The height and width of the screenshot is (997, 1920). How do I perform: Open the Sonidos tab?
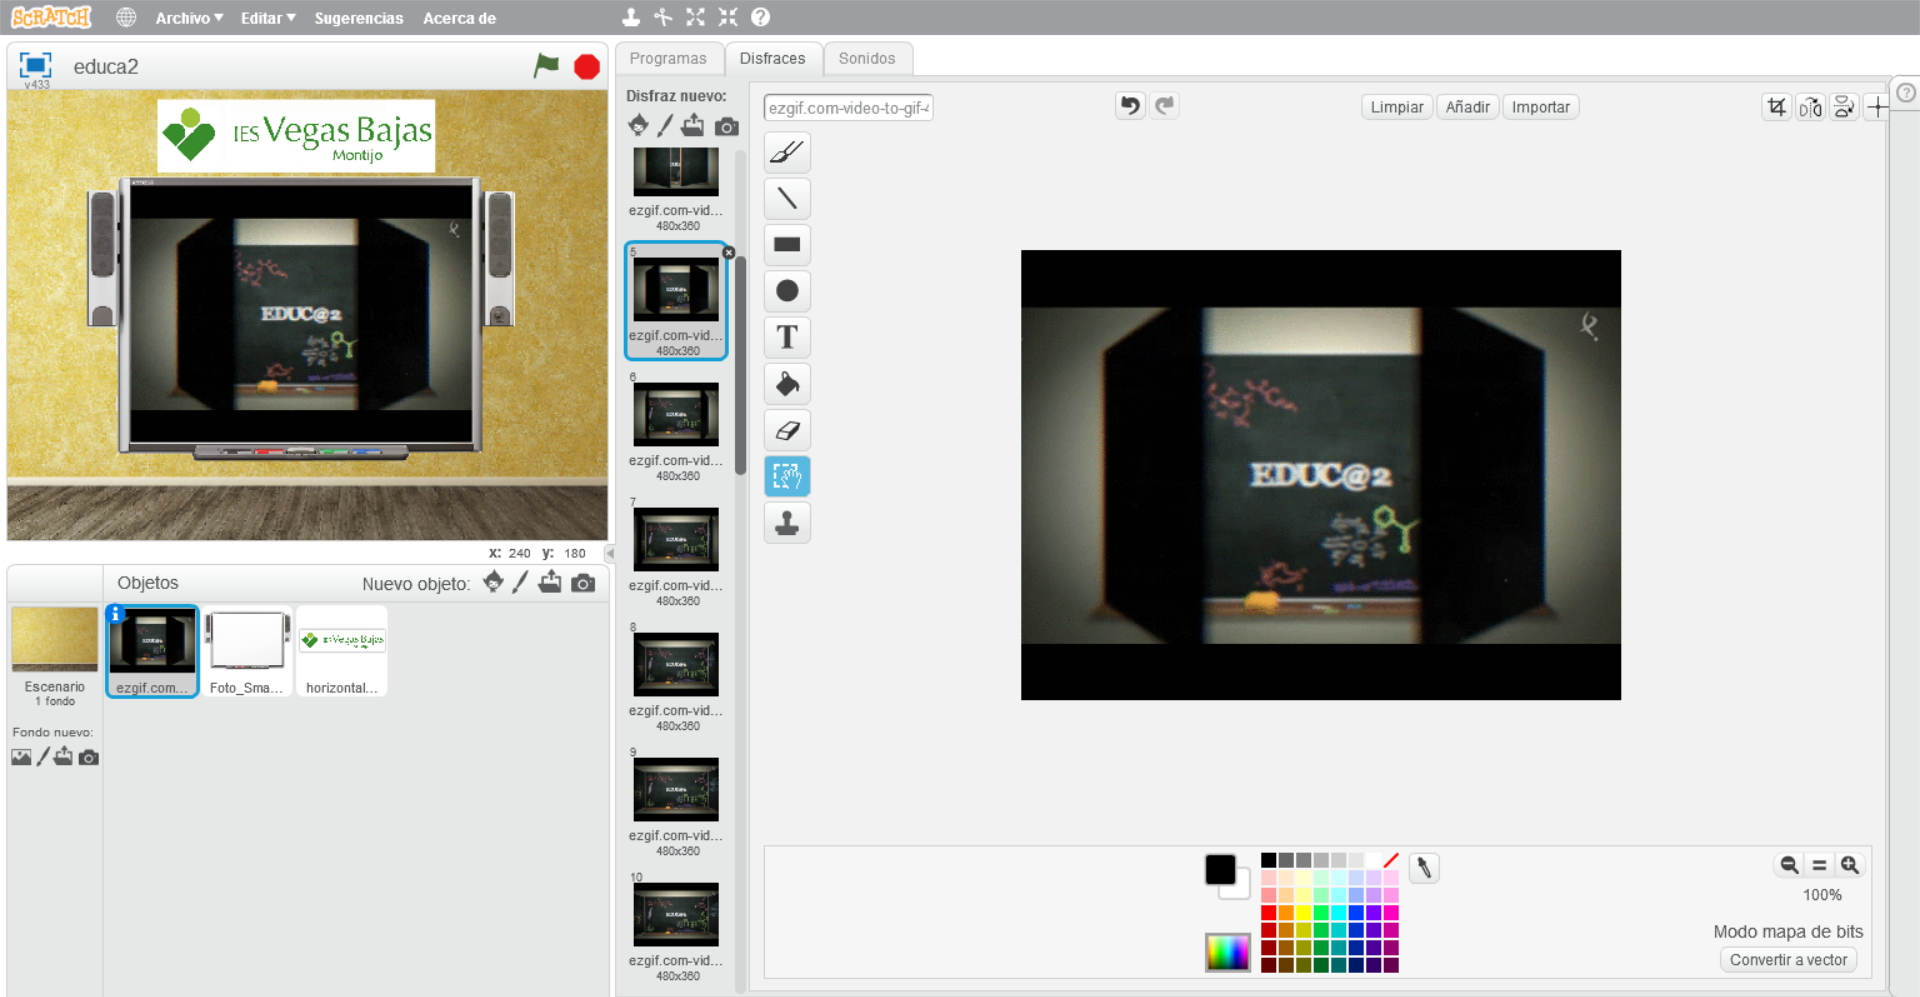[866, 58]
